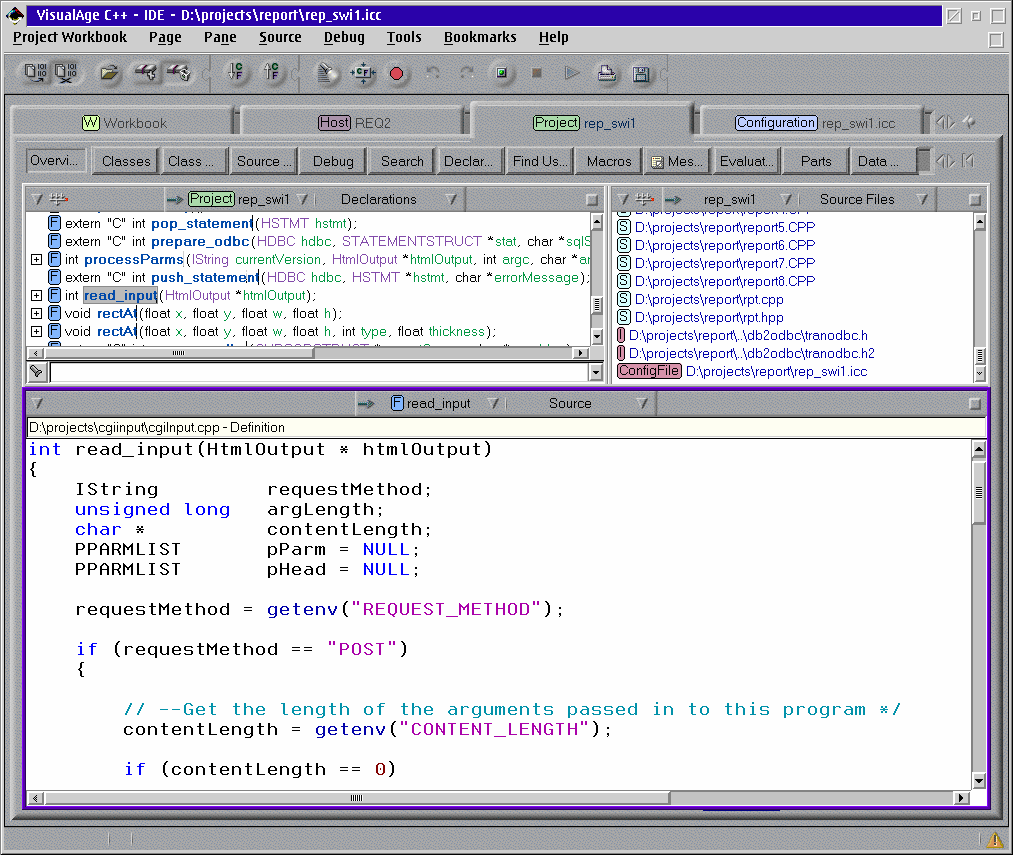The image size is (1013, 855).
Task: Click the binary files icon with curved arrow
Action: click(x=36, y=73)
